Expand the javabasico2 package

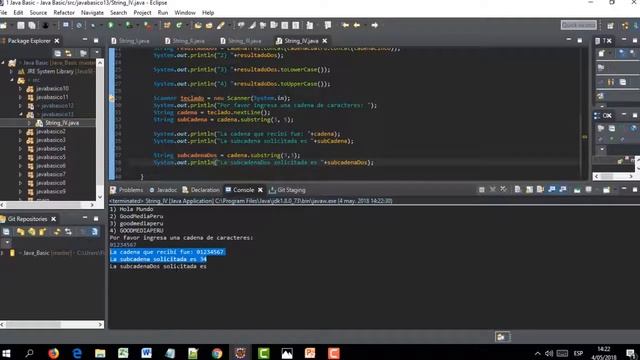(20, 131)
